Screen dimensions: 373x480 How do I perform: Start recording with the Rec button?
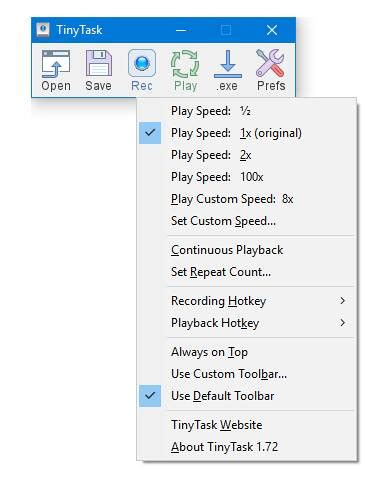142,70
